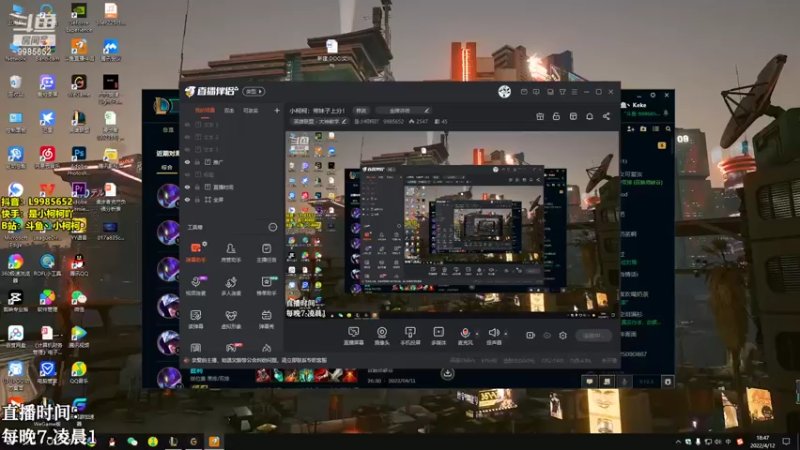Viewport: 800px width, 450px height.
Task: Toggle the eye preview icon near the start button
Action: 547,335
